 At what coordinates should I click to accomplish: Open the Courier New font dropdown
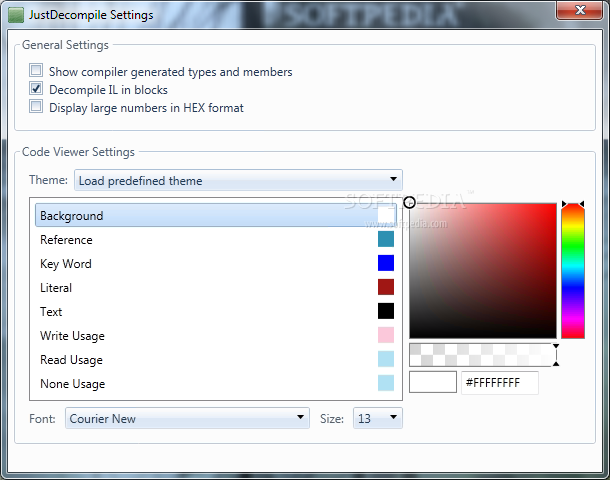coord(187,418)
